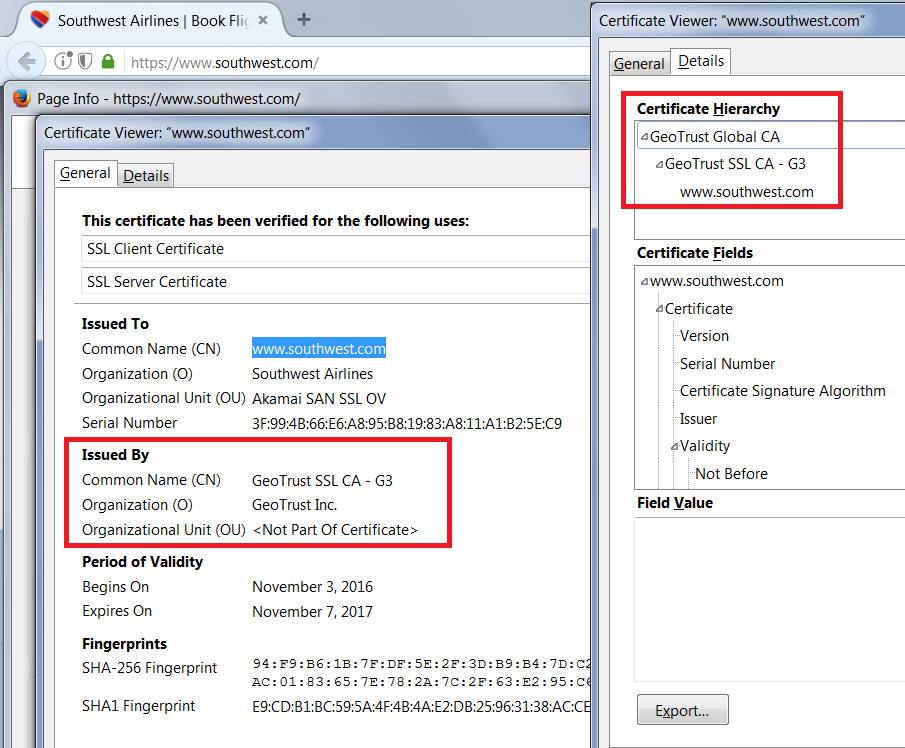Screen dimensions: 905x748
Task: Focus the address bar showing https://www.southwest.com/
Action: 355,62
